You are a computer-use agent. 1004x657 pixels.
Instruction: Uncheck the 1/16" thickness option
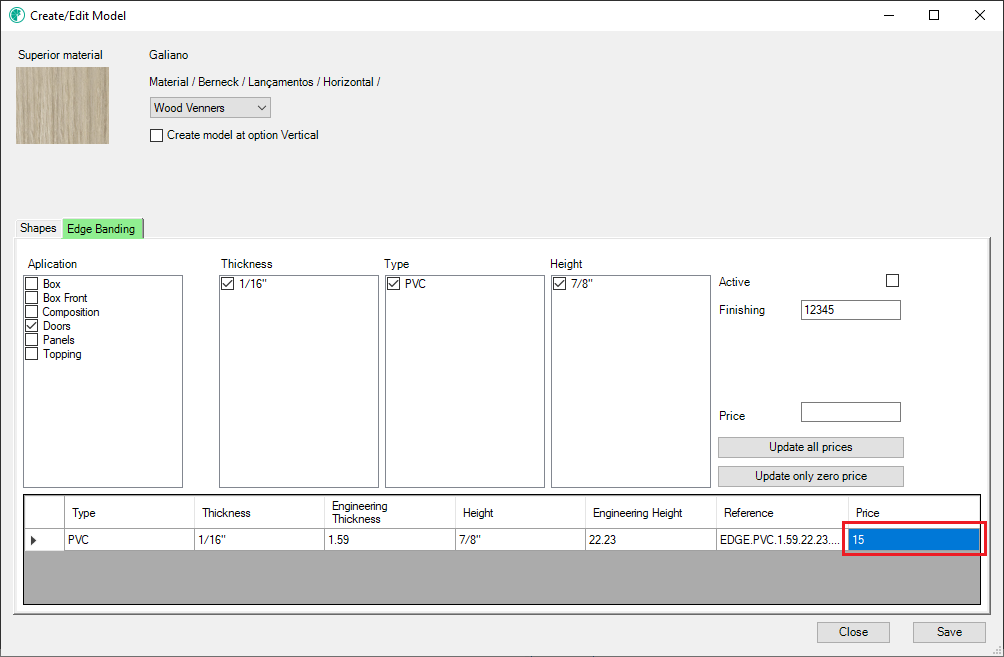point(228,285)
